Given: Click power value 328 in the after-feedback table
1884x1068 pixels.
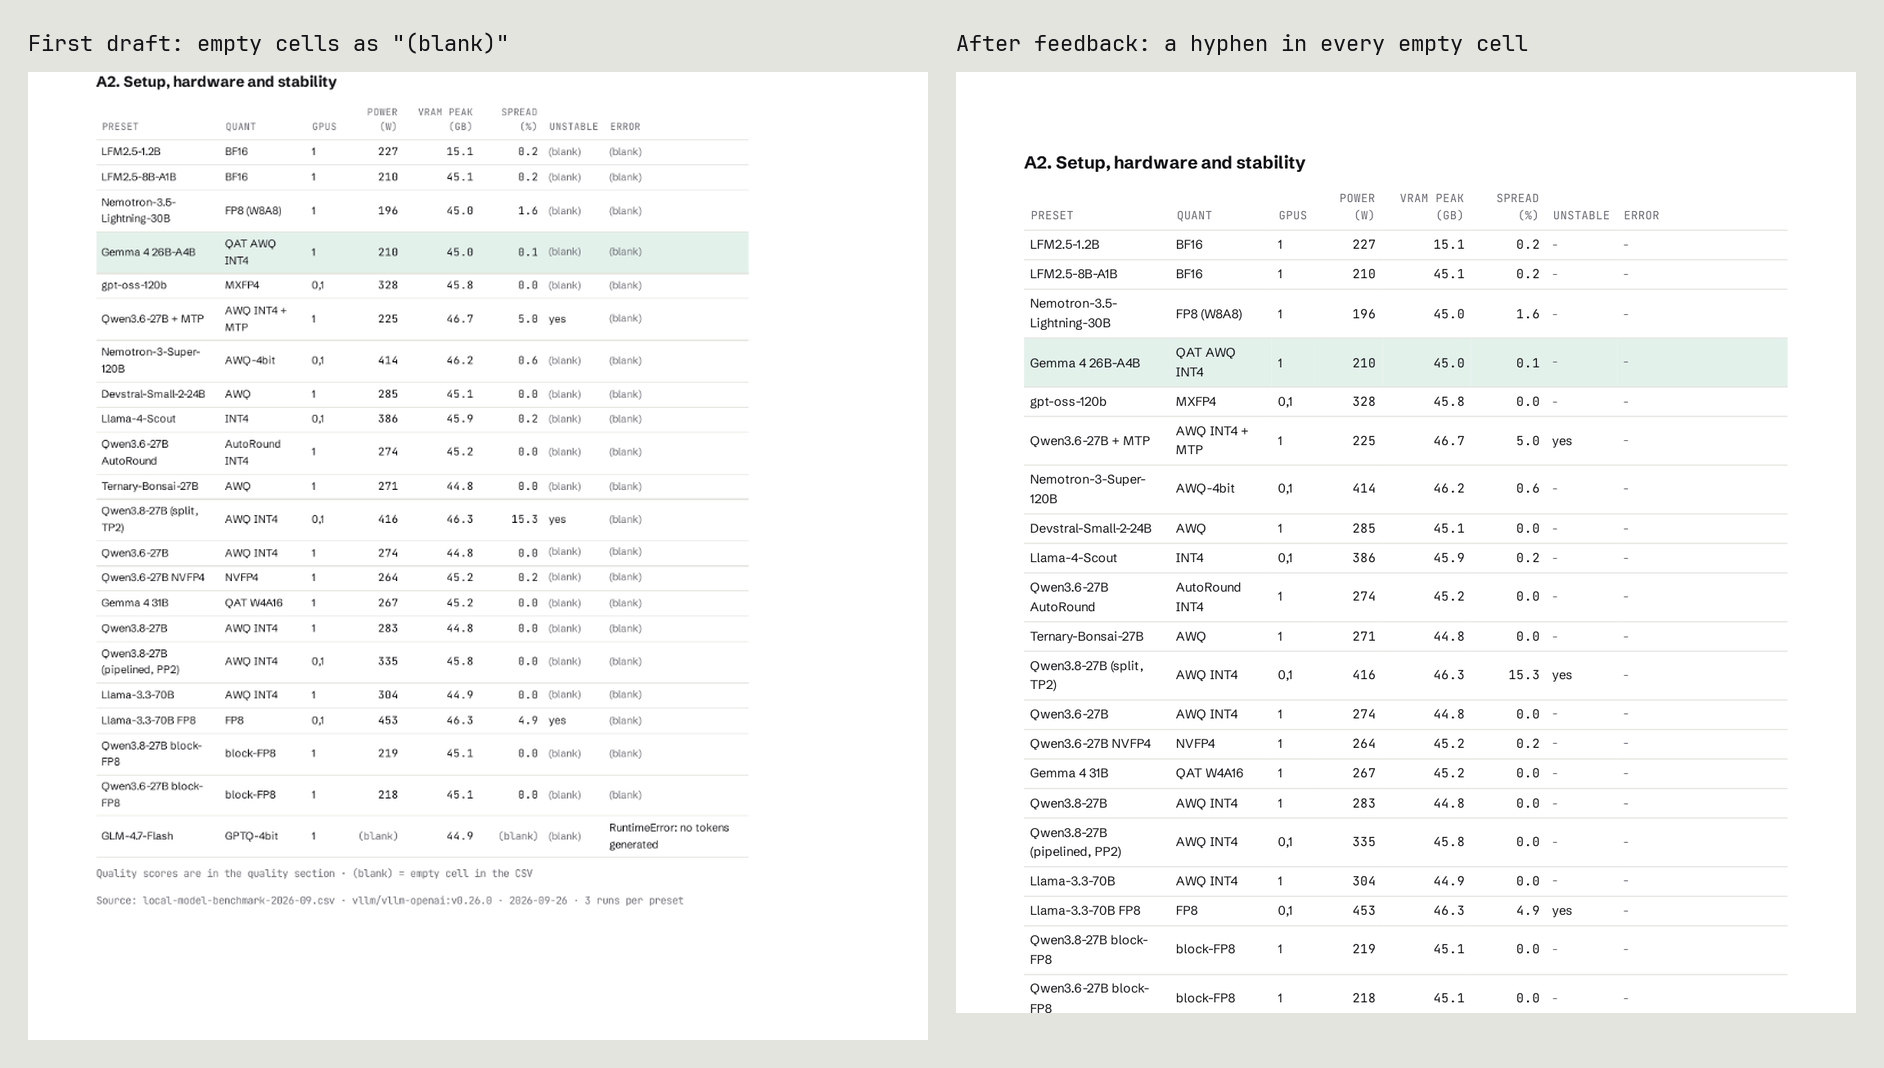Looking at the screenshot, I should [x=1364, y=402].
